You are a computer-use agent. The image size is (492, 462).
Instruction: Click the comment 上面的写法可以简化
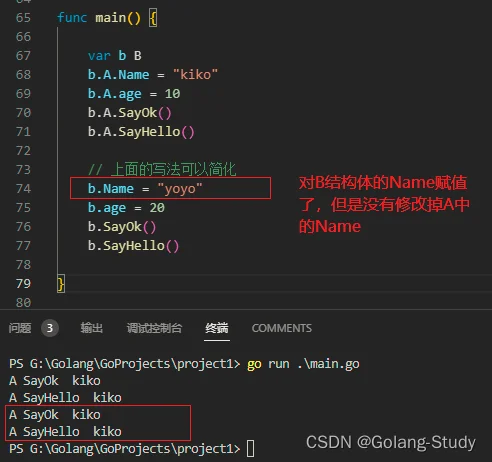click(x=162, y=169)
